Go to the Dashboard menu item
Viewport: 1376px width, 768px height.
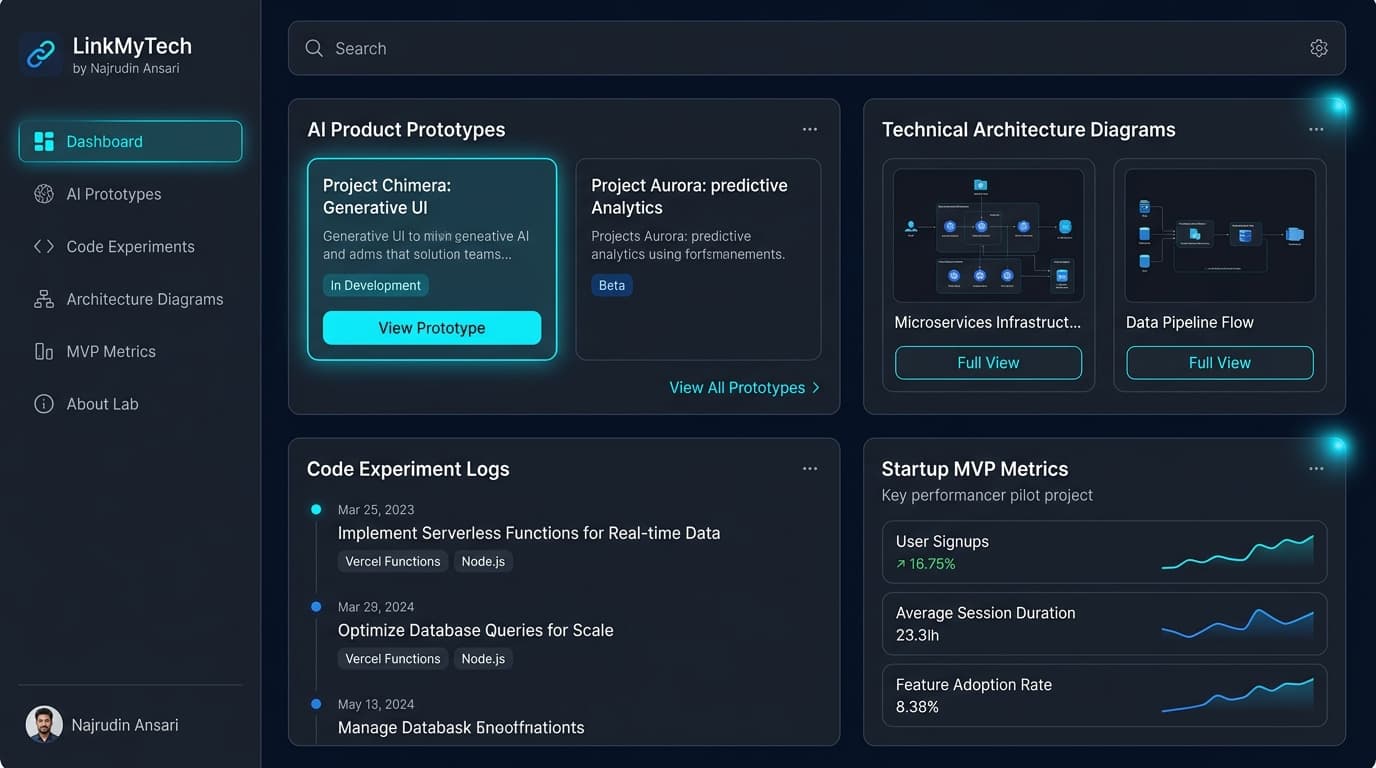130,141
